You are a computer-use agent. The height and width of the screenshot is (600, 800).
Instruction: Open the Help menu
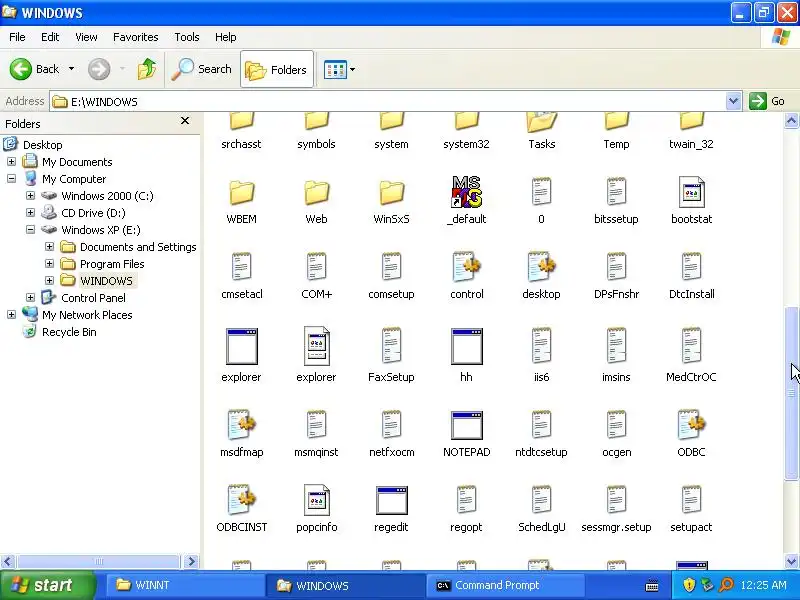pos(226,37)
